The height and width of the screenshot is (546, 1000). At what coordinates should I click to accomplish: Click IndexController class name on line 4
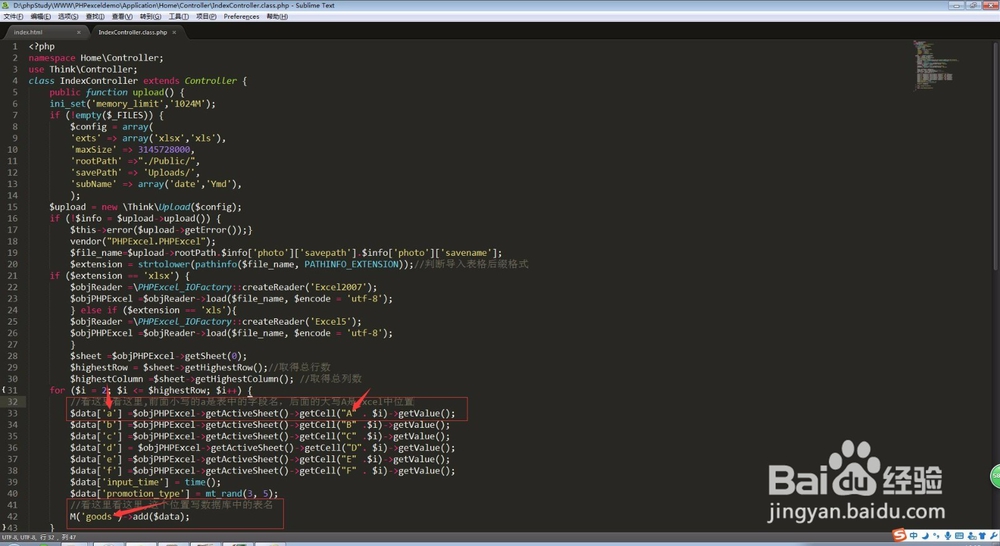coord(99,81)
